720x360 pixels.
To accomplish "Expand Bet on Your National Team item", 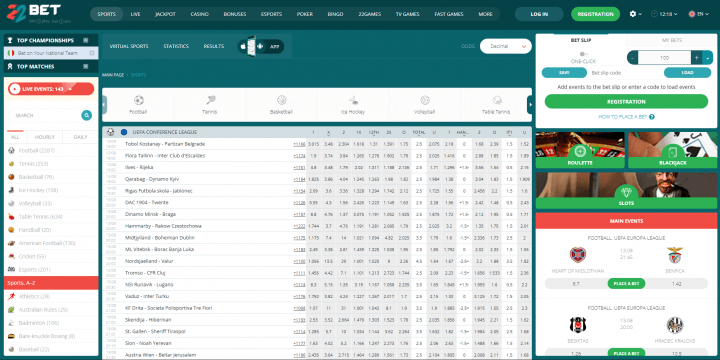I will coord(51,53).
